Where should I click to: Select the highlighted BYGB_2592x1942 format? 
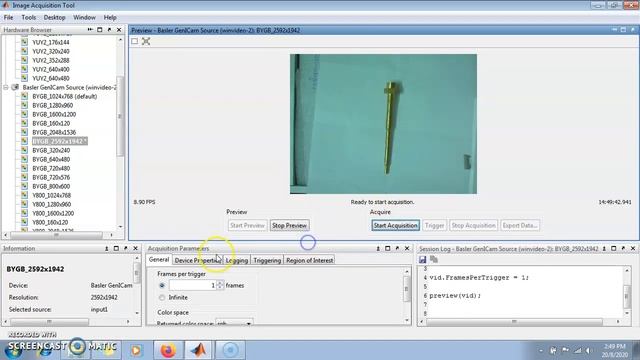[x=60, y=141]
